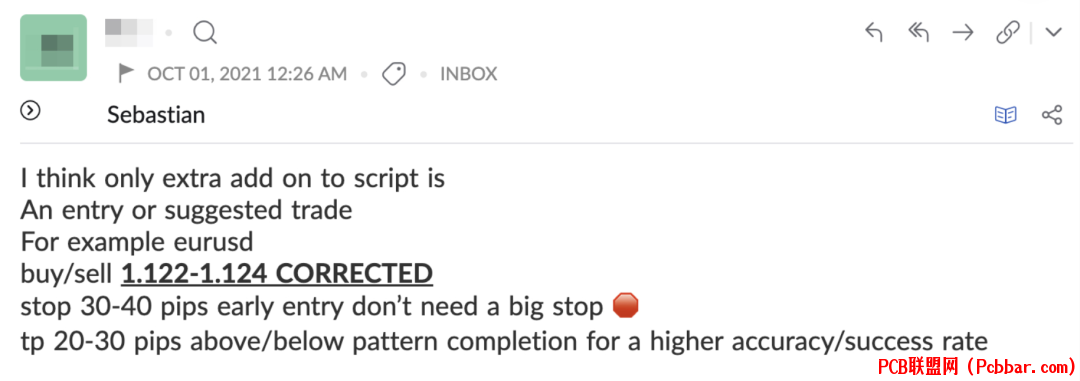This screenshot has width=1080, height=381.
Task: Click the reply arrow icon
Action: coord(873,32)
